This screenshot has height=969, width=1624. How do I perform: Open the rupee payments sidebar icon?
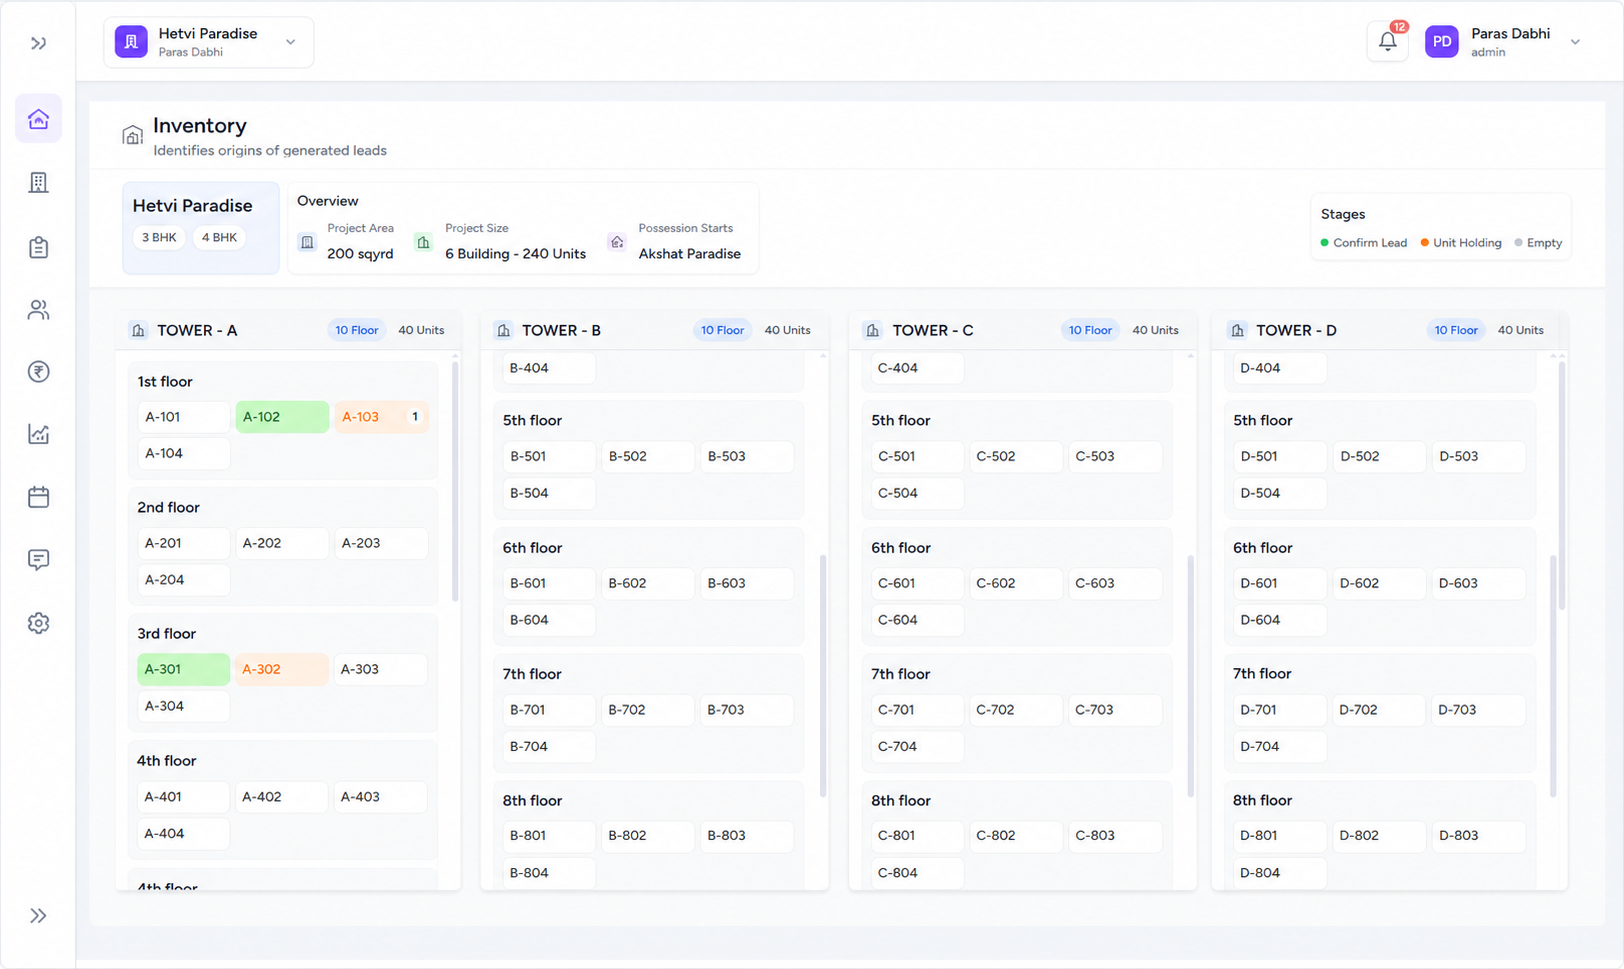38,372
